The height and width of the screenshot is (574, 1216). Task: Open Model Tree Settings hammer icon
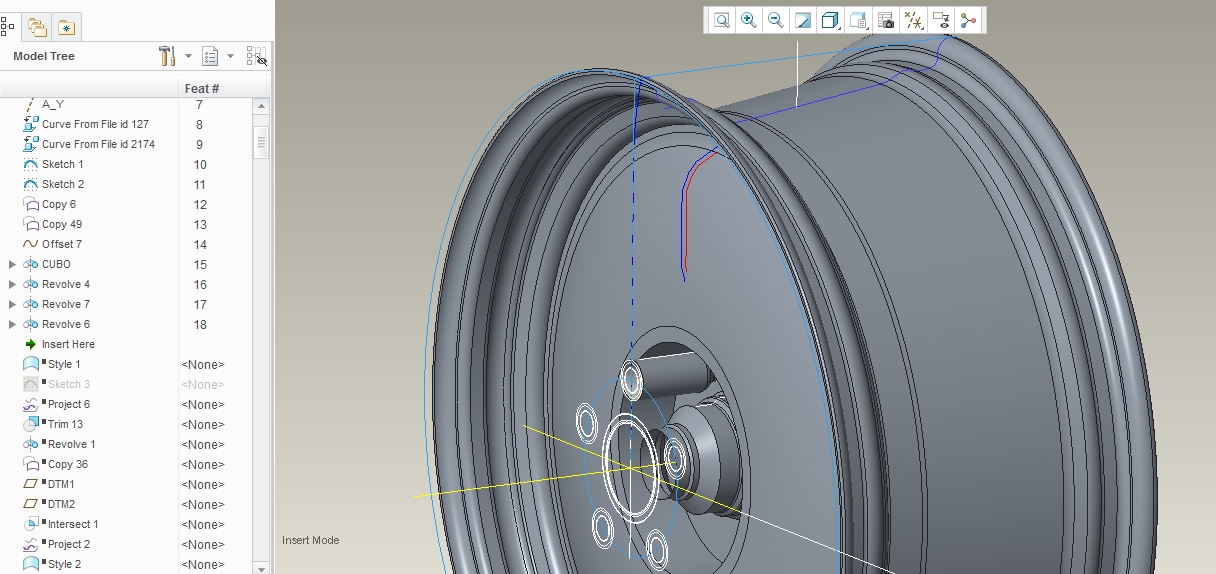[x=167, y=56]
